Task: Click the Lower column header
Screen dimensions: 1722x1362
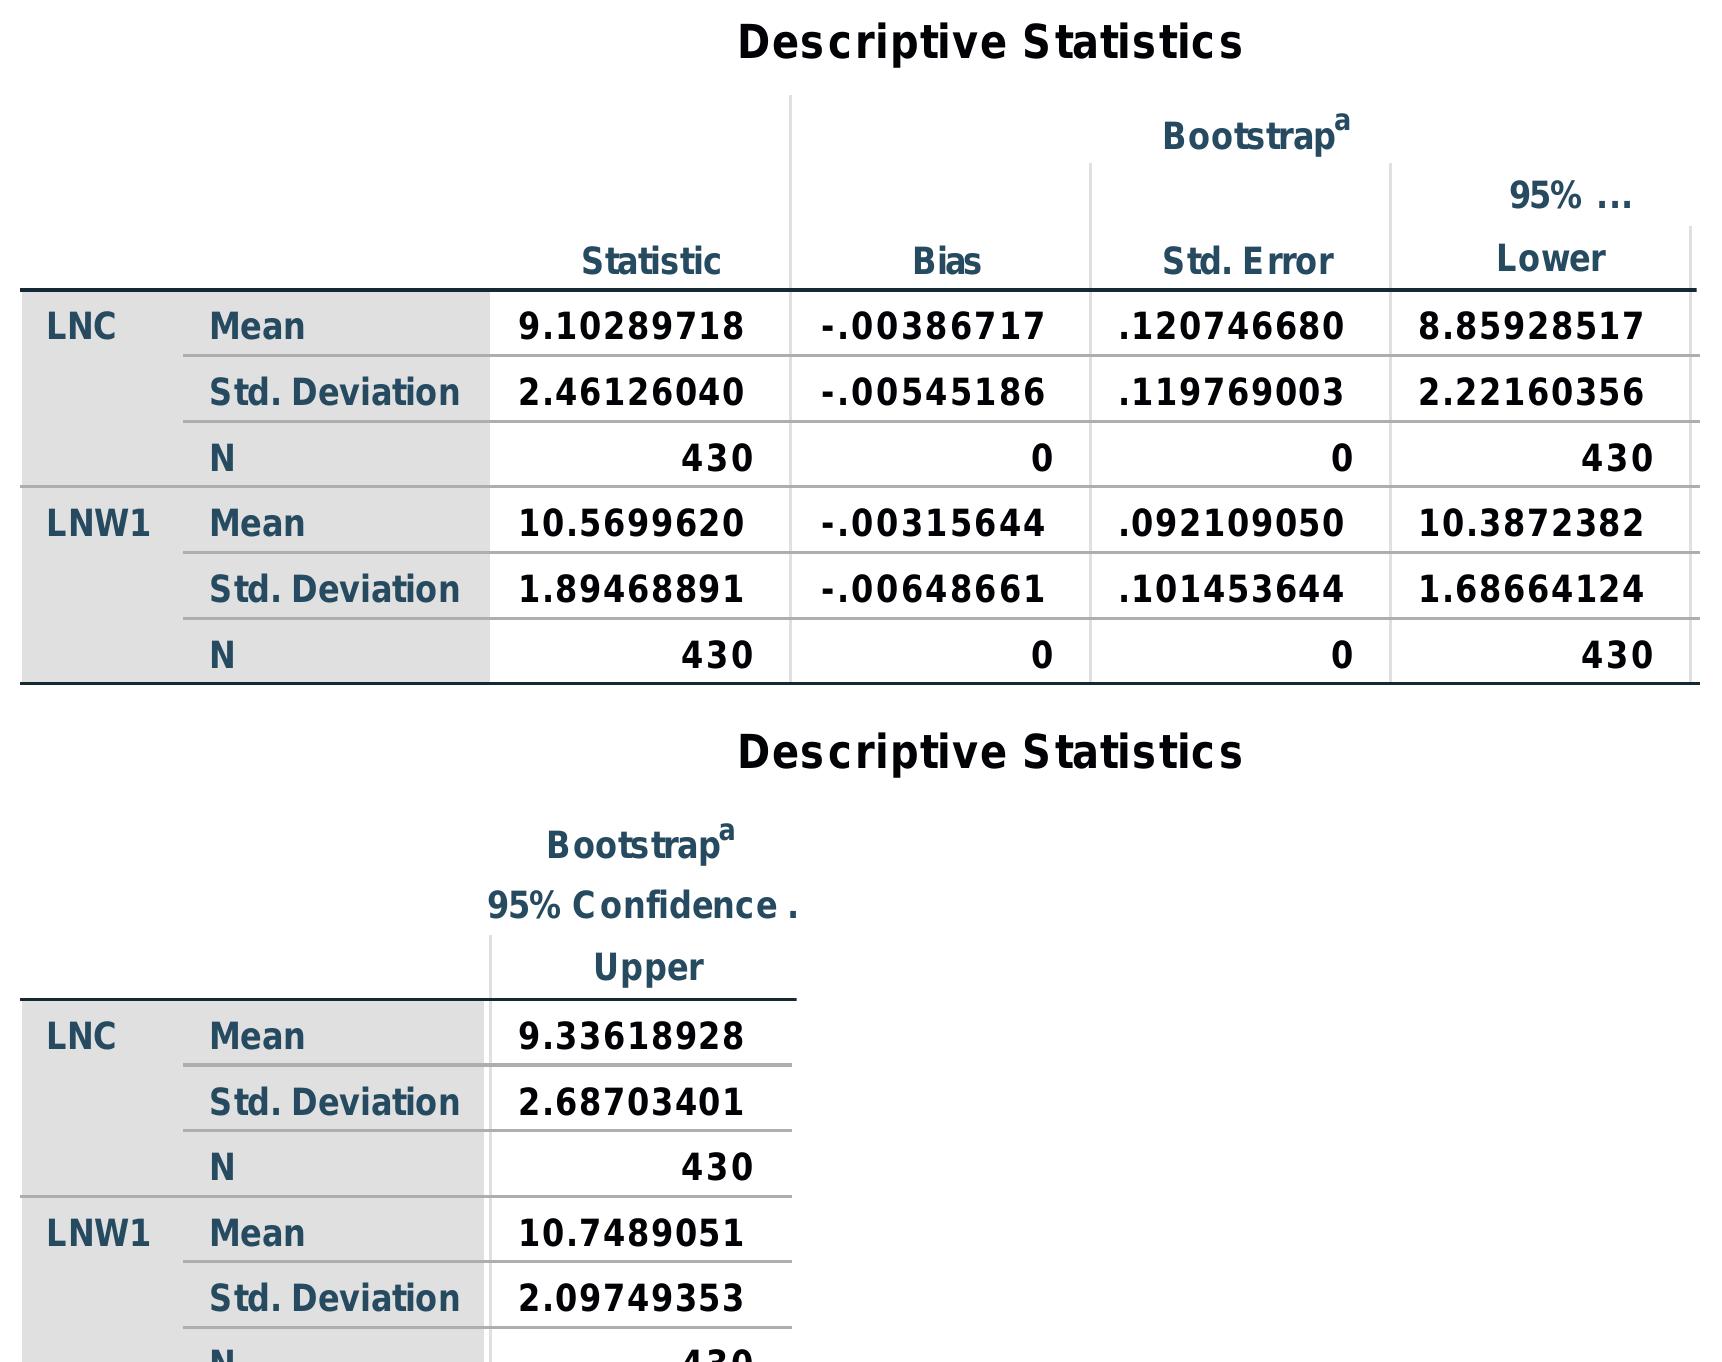Action: 1550,259
